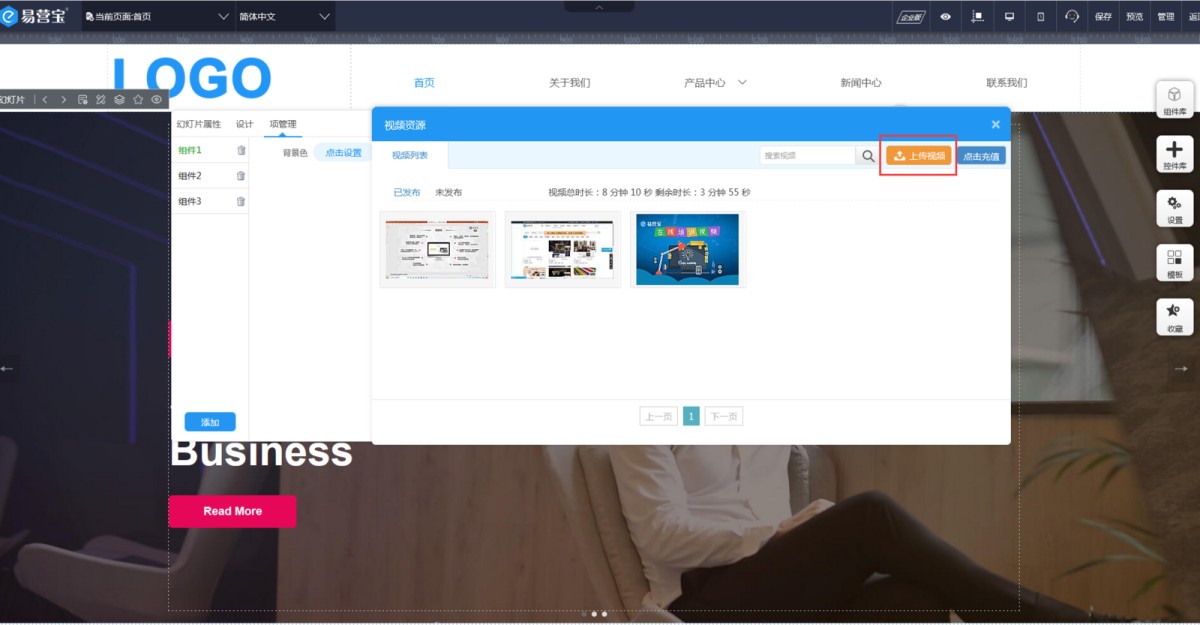Select the first video thumbnail
Viewport: 1200px width, 625px height.
(x=437, y=249)
